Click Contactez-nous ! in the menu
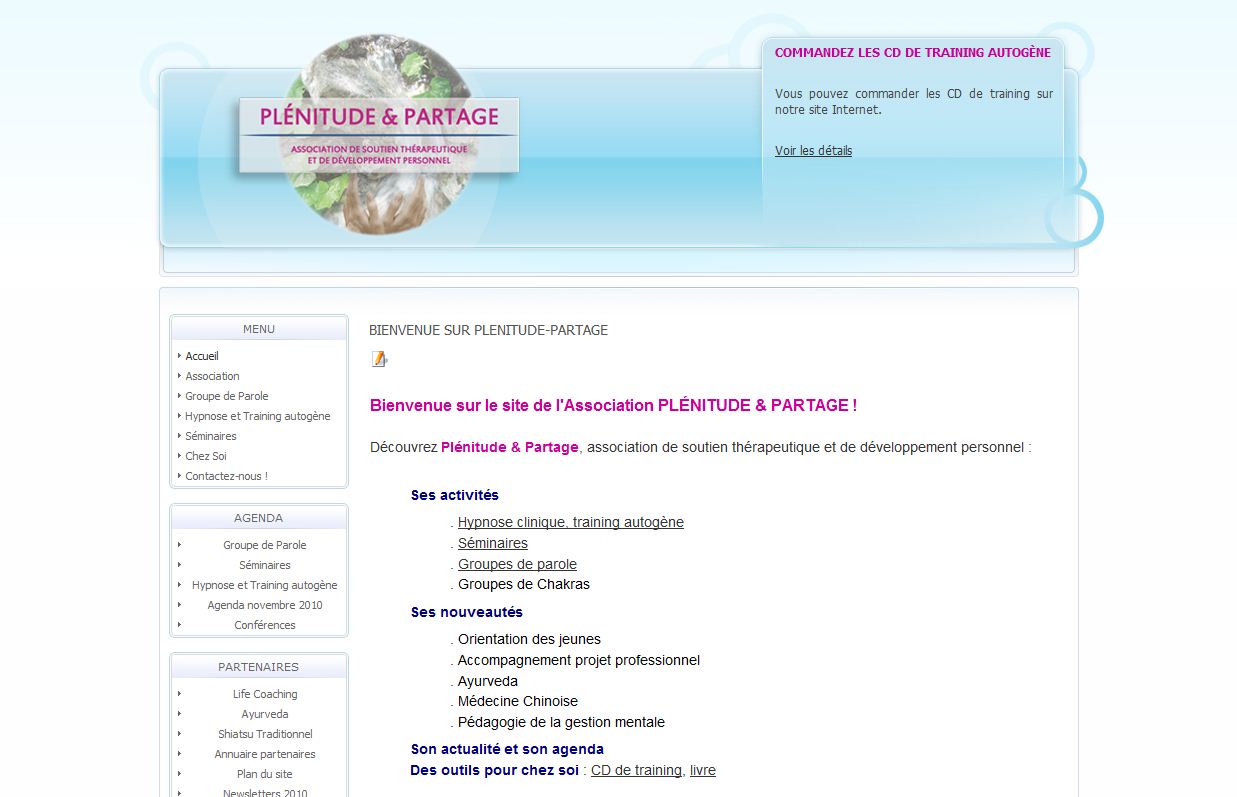This screenshot has width=1237, height=797. coord(227,476)
